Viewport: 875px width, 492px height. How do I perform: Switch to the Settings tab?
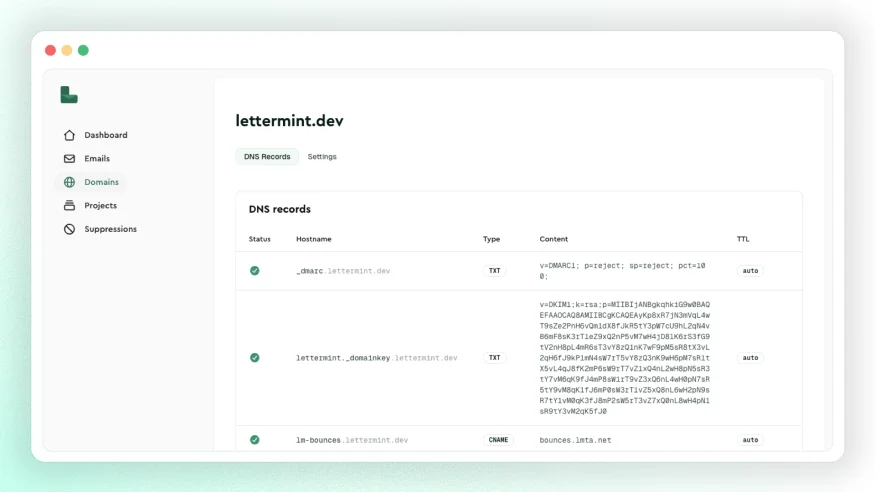tap(322, 157)
